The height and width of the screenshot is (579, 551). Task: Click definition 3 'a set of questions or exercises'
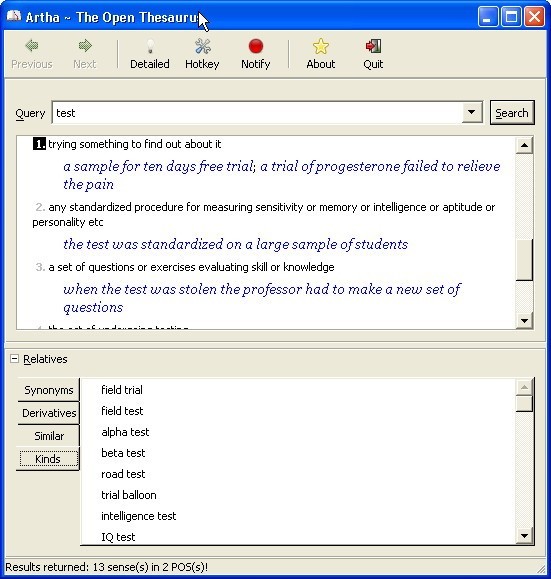191,267
